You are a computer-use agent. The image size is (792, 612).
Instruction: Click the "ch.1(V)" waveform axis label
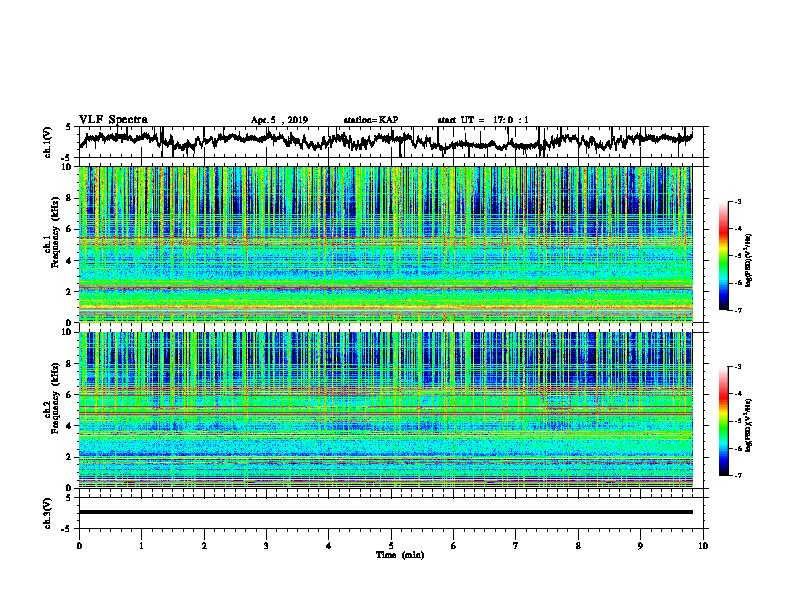tap(48, 142)
